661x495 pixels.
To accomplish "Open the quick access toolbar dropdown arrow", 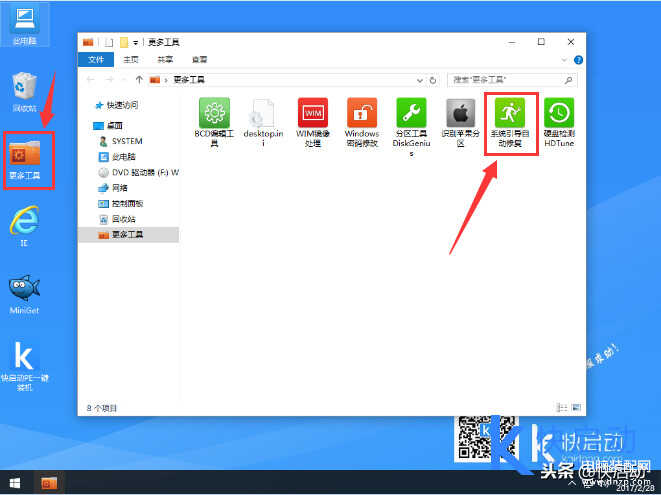I will pos(135,43).
